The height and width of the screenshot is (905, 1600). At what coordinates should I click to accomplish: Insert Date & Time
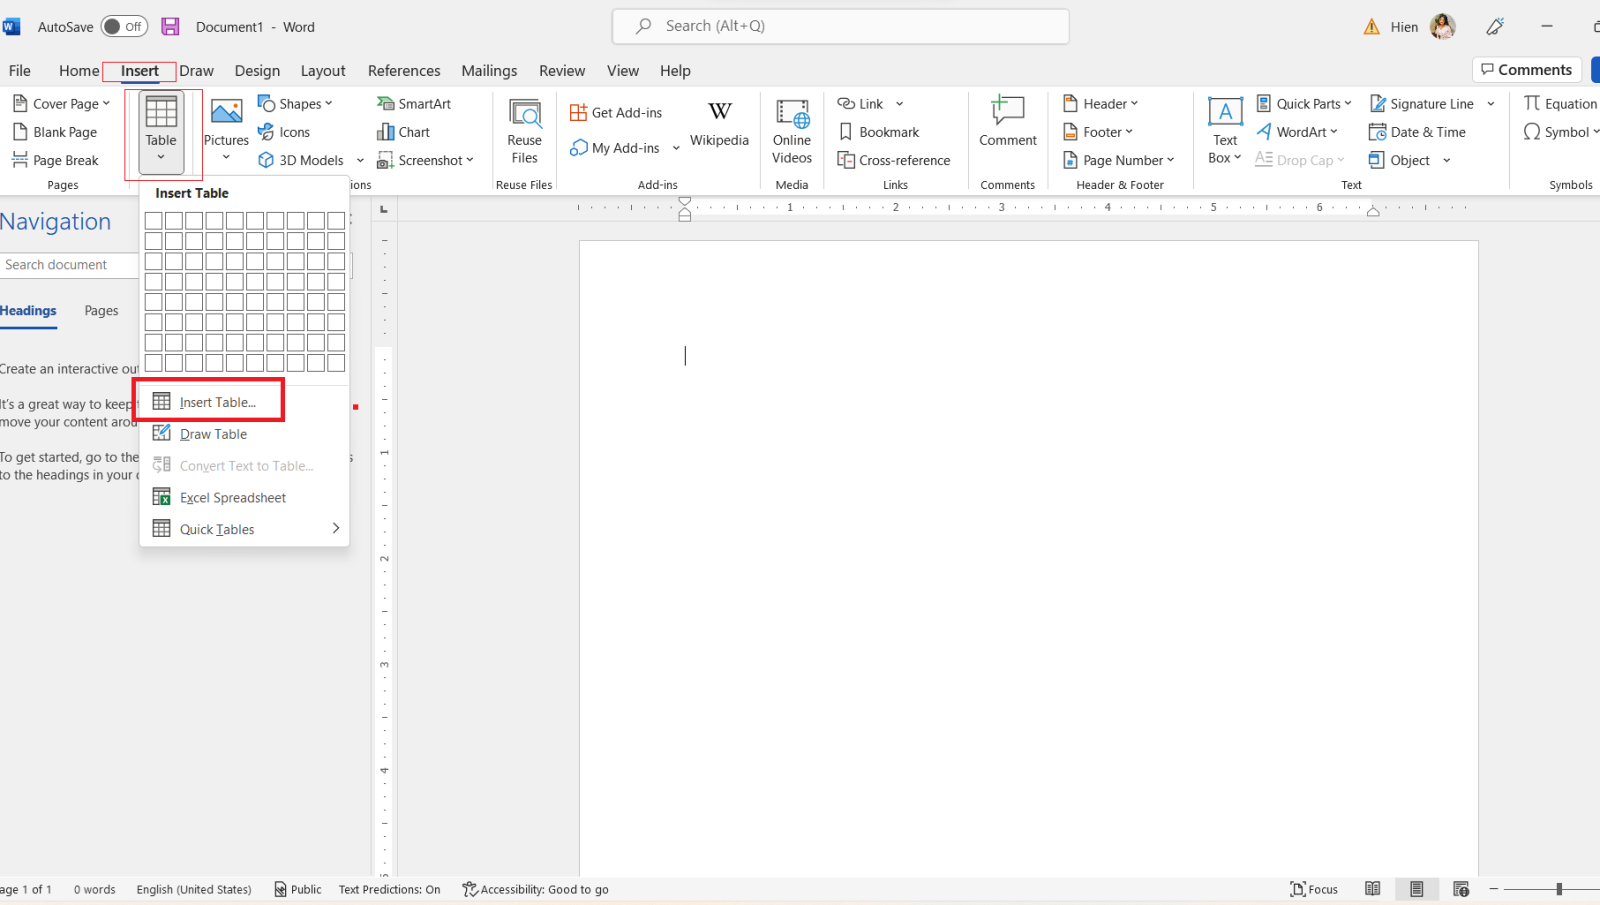click(1417, 132)
